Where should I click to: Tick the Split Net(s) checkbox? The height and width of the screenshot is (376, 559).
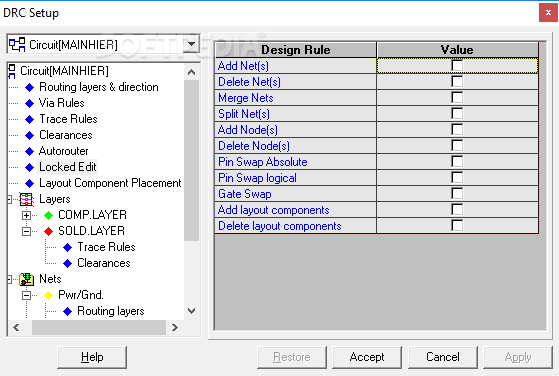[x=457, y=114]
